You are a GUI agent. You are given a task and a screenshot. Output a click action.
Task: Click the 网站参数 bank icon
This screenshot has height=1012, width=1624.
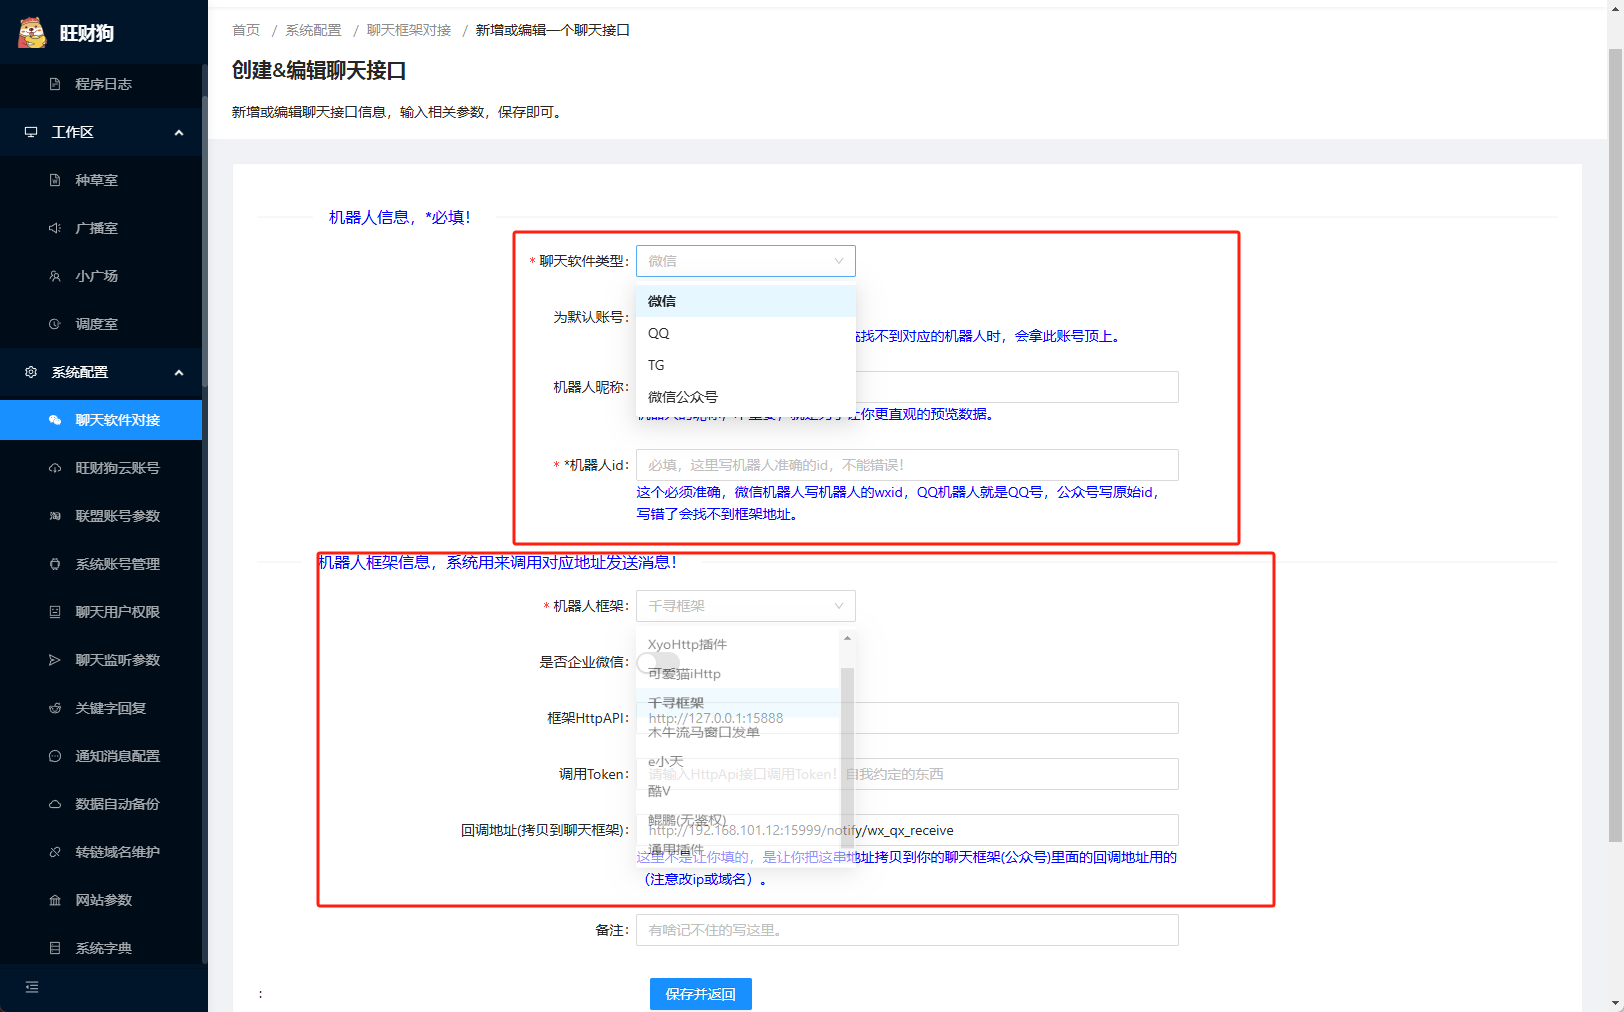pos(55,900)
